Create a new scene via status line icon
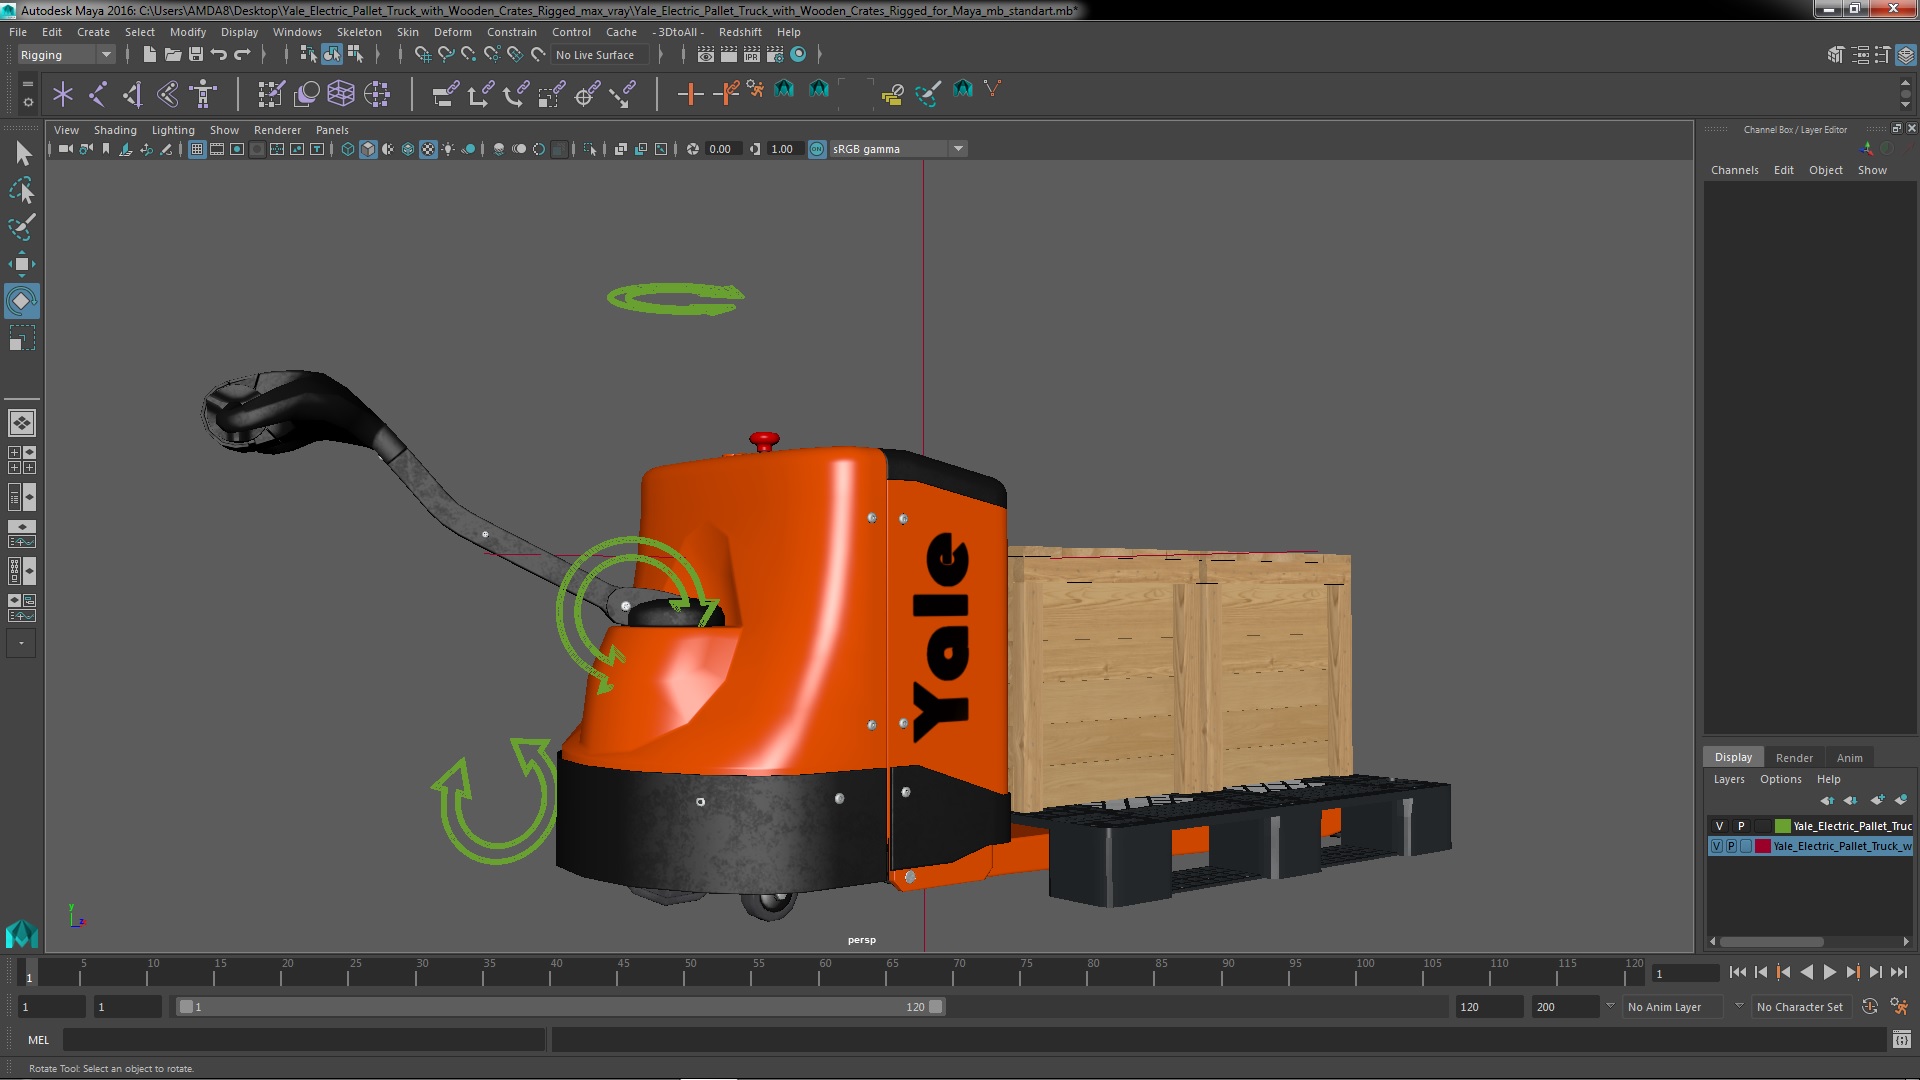1920x1080 pixels. pos(149,55)
